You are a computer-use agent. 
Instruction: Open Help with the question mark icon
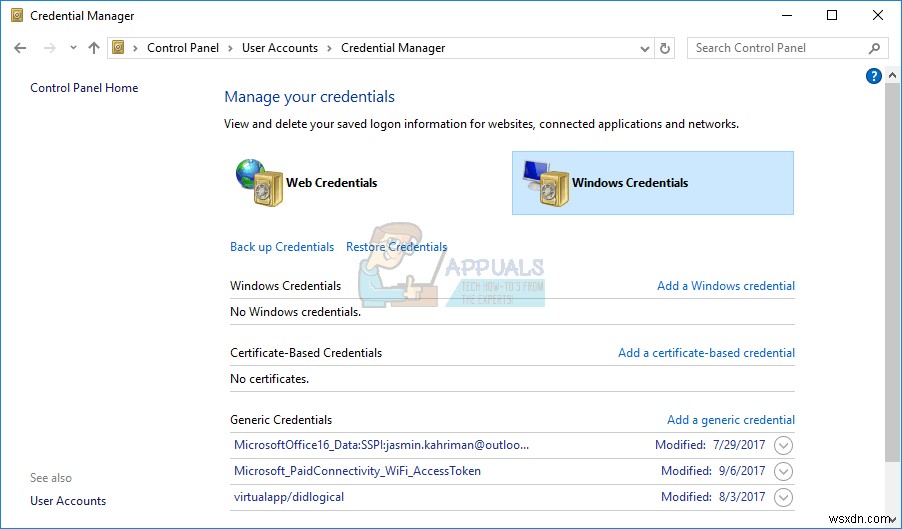873,76
